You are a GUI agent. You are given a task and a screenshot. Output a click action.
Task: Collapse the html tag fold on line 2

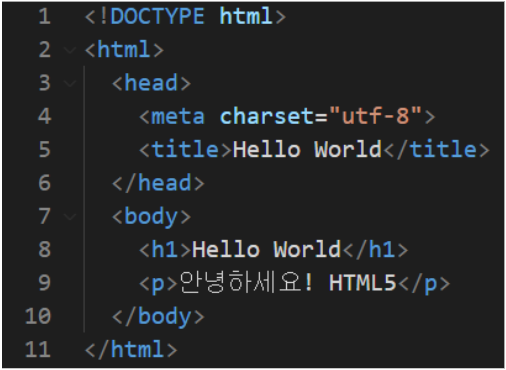pos(70,50)
